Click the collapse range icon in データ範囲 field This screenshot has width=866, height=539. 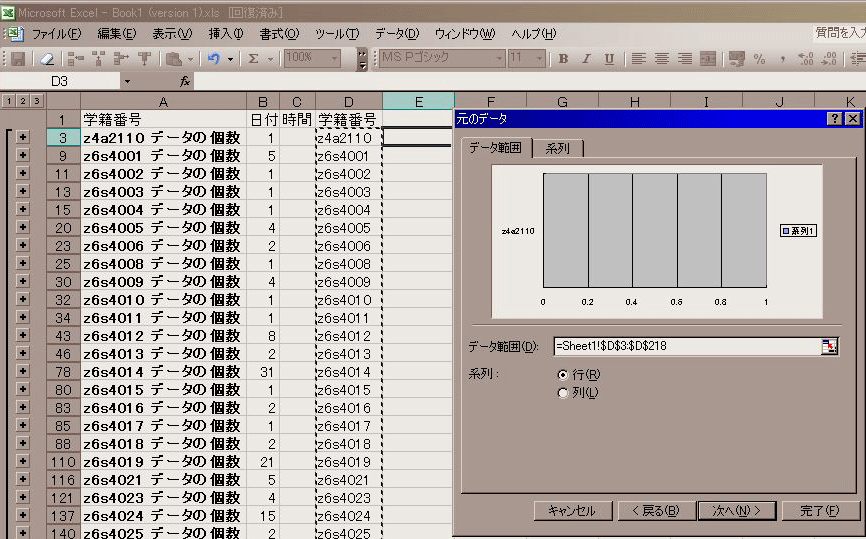point(828,346)
